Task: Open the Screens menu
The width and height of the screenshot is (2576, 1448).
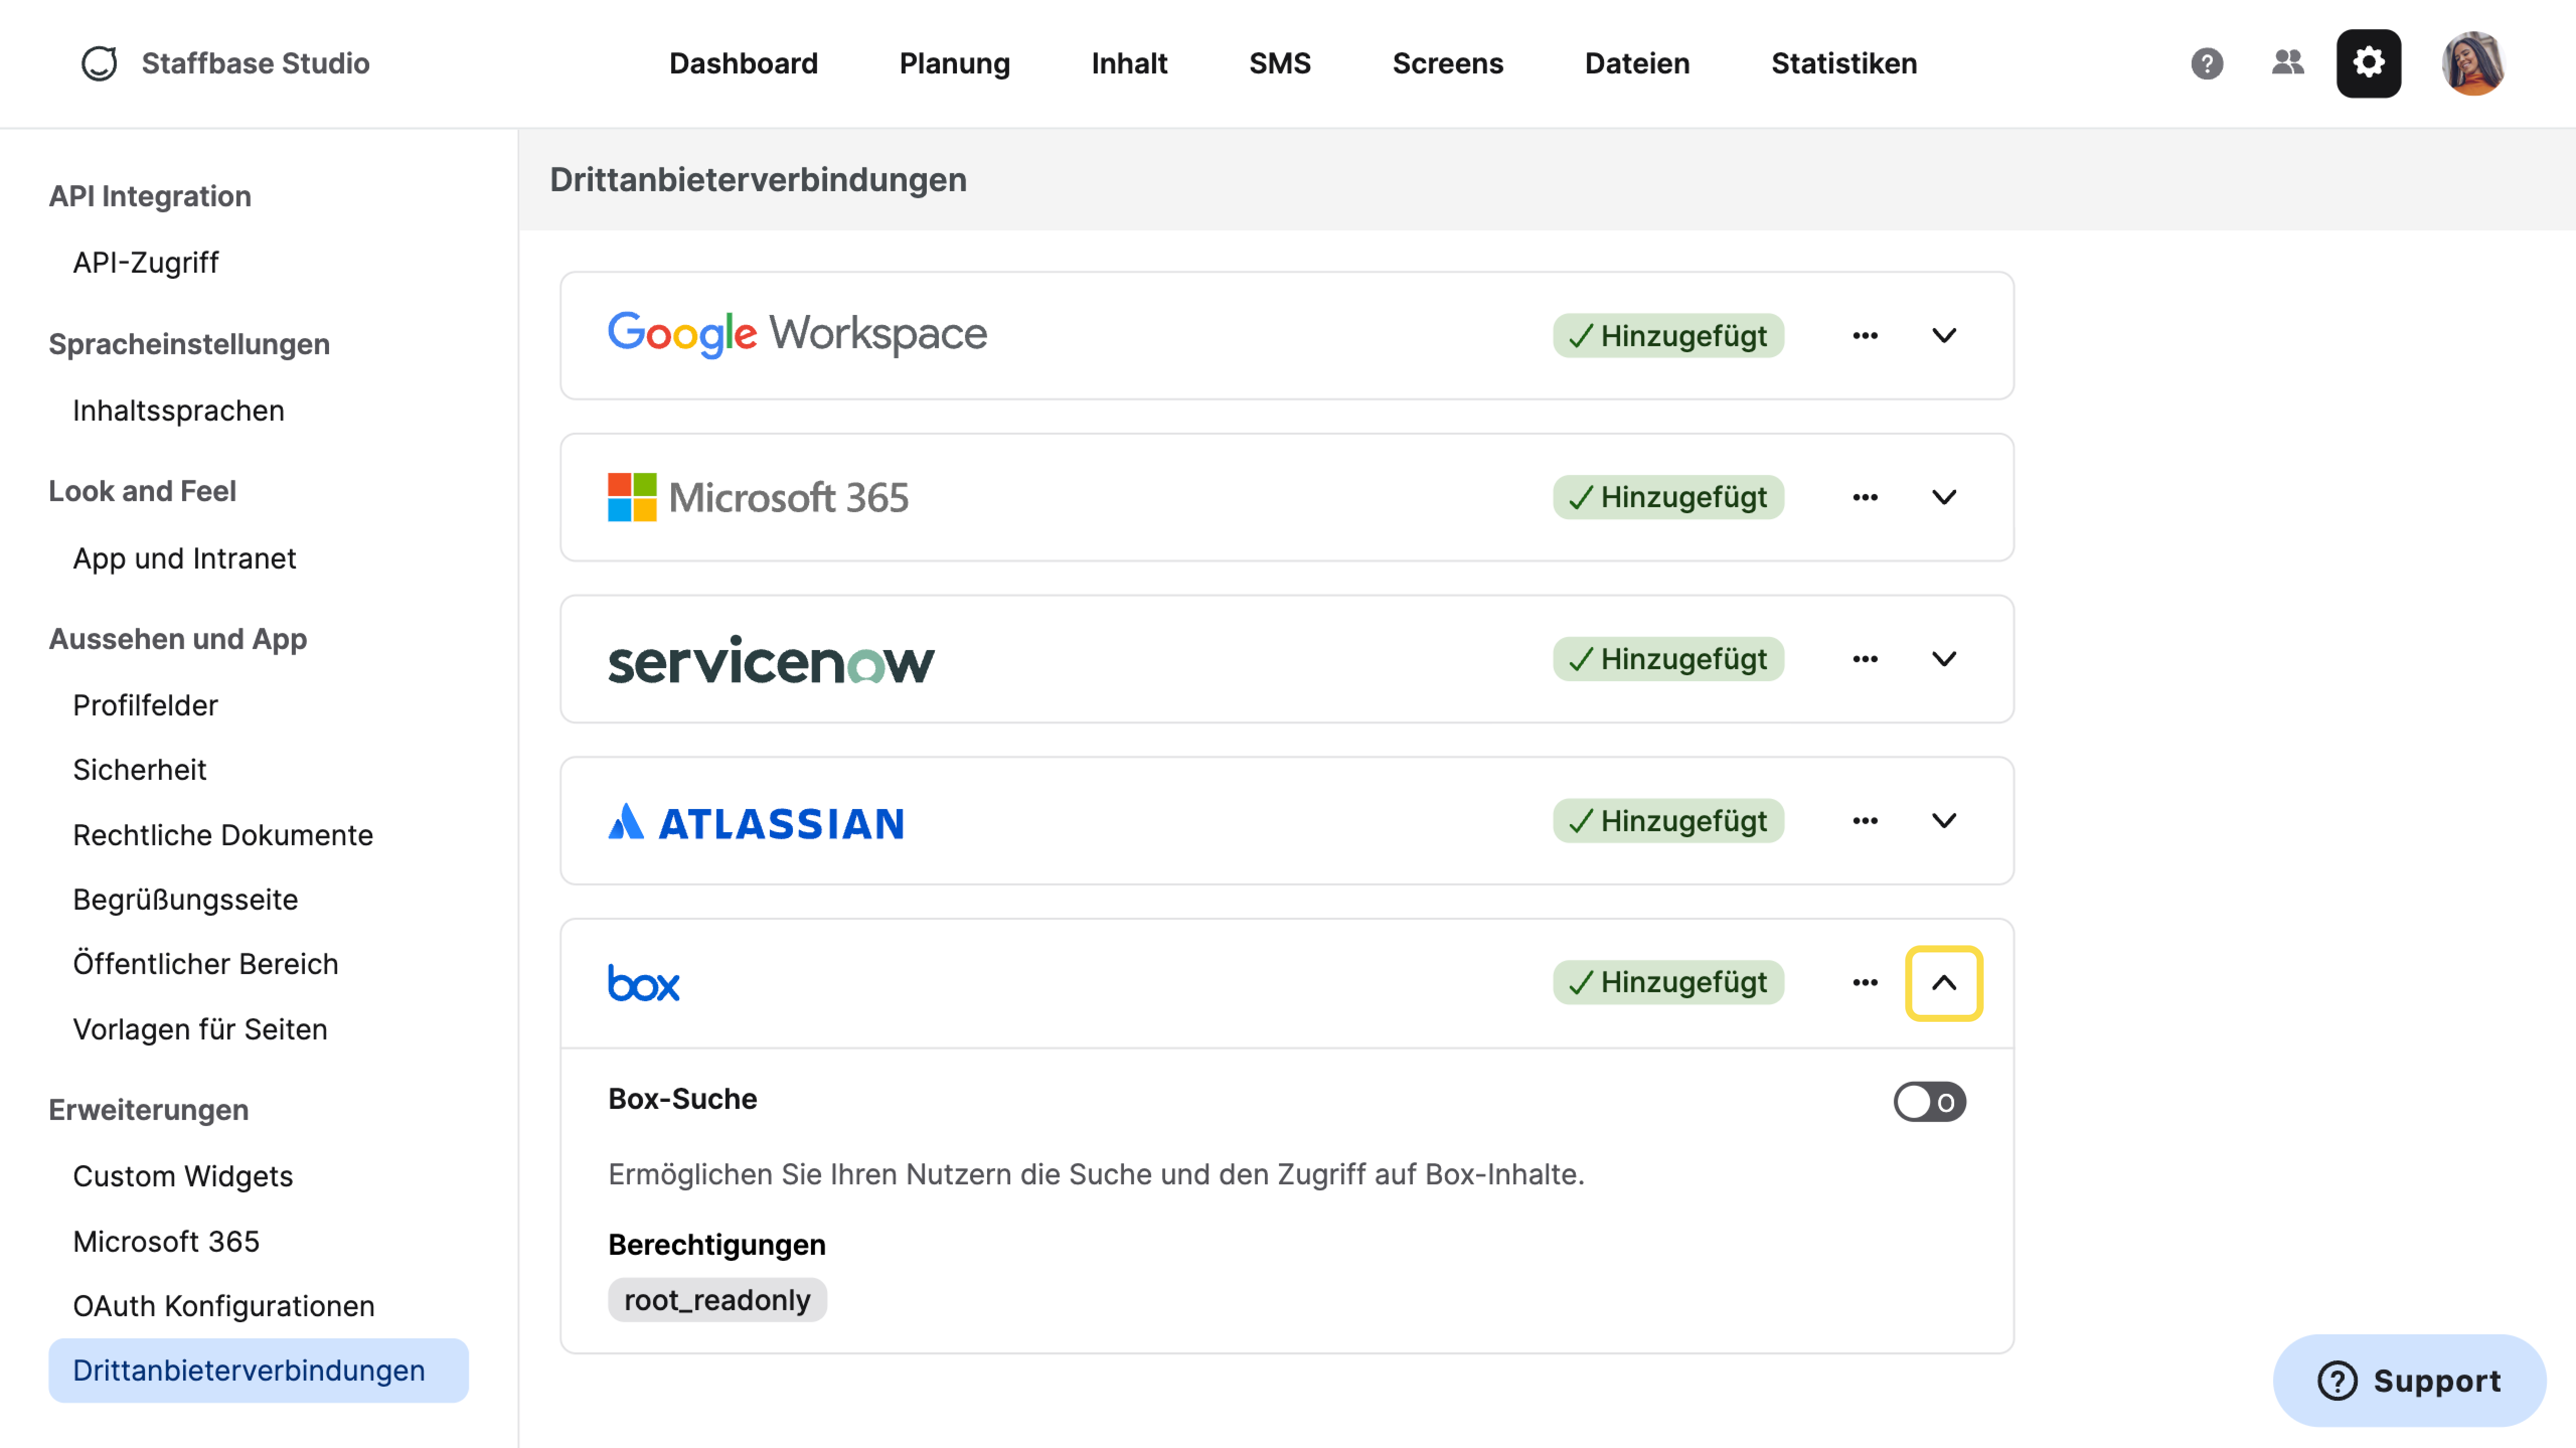Action: [x=1447, y=63]
